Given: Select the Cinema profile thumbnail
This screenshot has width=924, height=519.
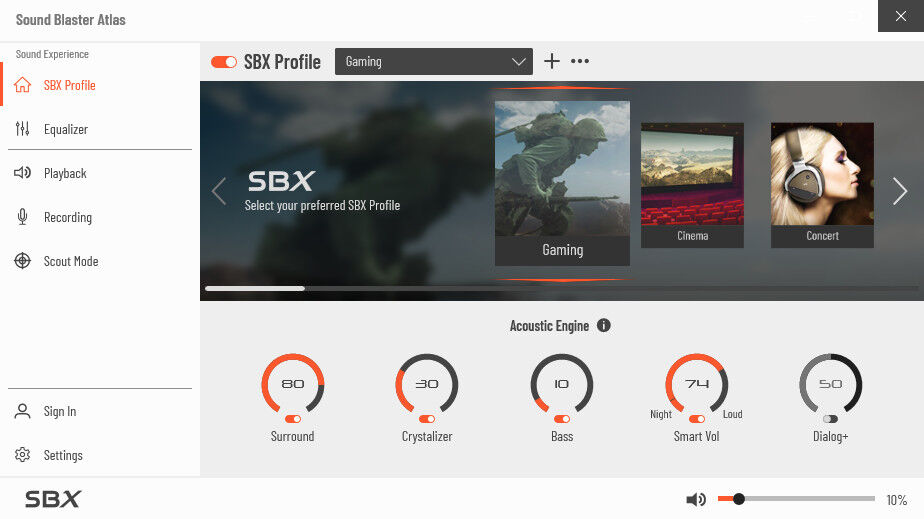Looking at the screenshot, I should click(692, 185).
